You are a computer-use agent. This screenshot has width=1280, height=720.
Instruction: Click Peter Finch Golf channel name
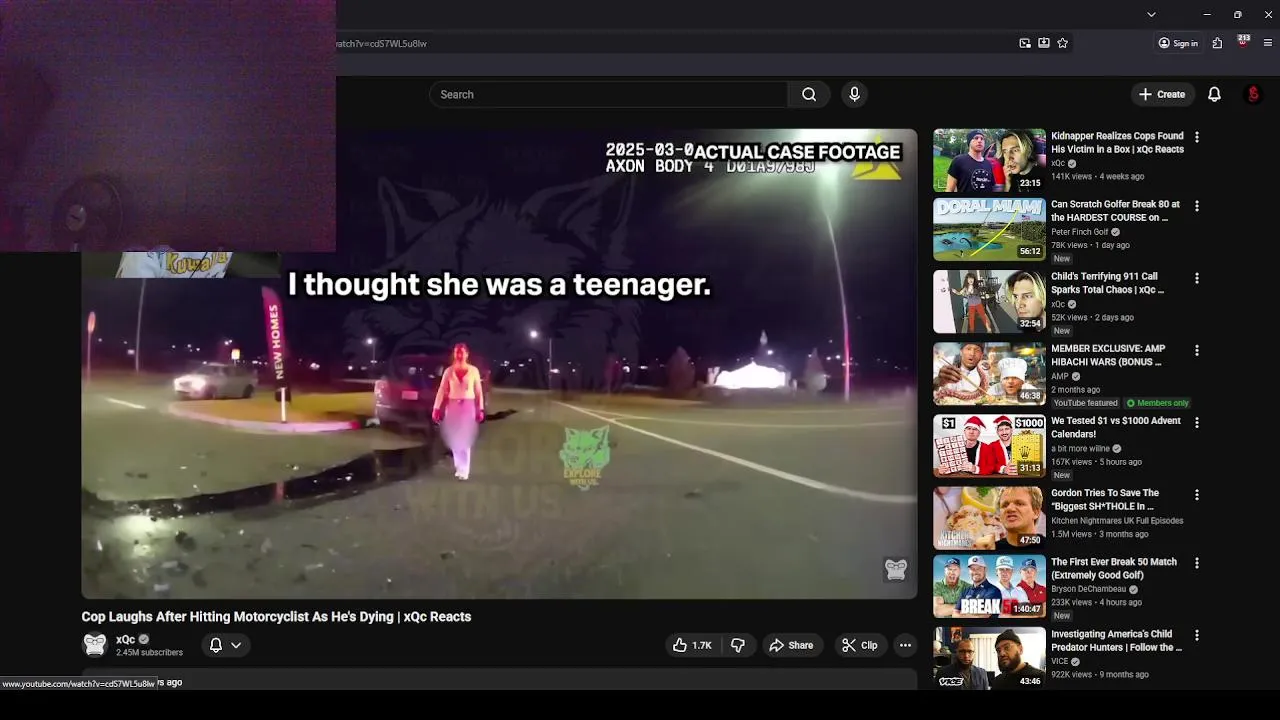coord(1079,232)
